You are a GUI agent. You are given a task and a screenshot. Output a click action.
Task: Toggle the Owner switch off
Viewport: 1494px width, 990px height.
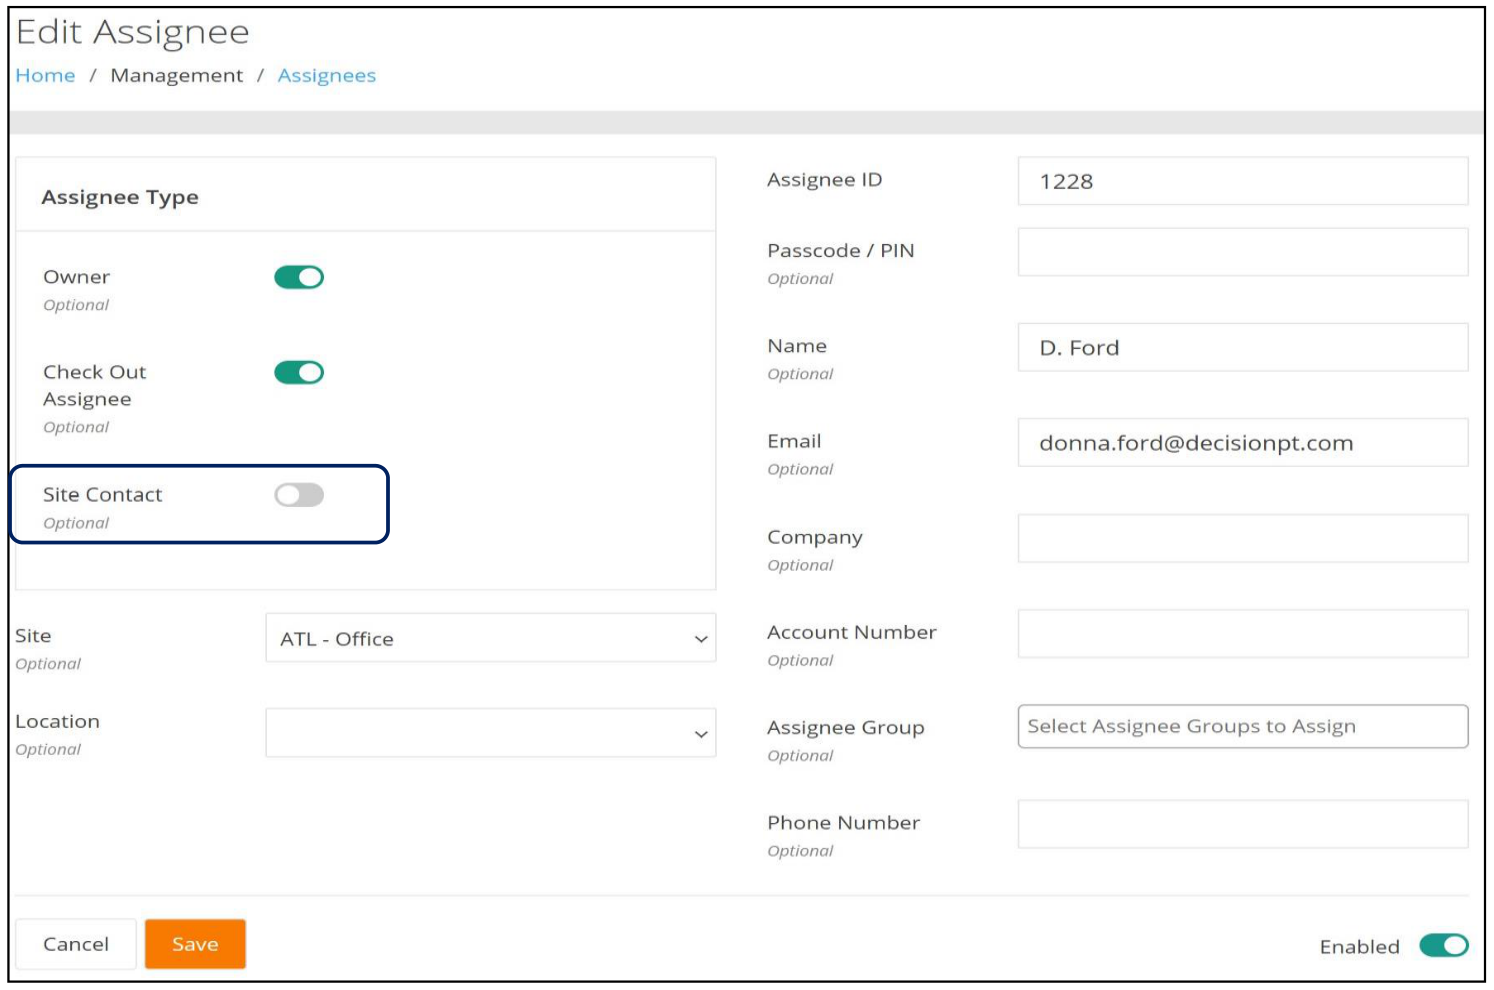tap(299, 277)
